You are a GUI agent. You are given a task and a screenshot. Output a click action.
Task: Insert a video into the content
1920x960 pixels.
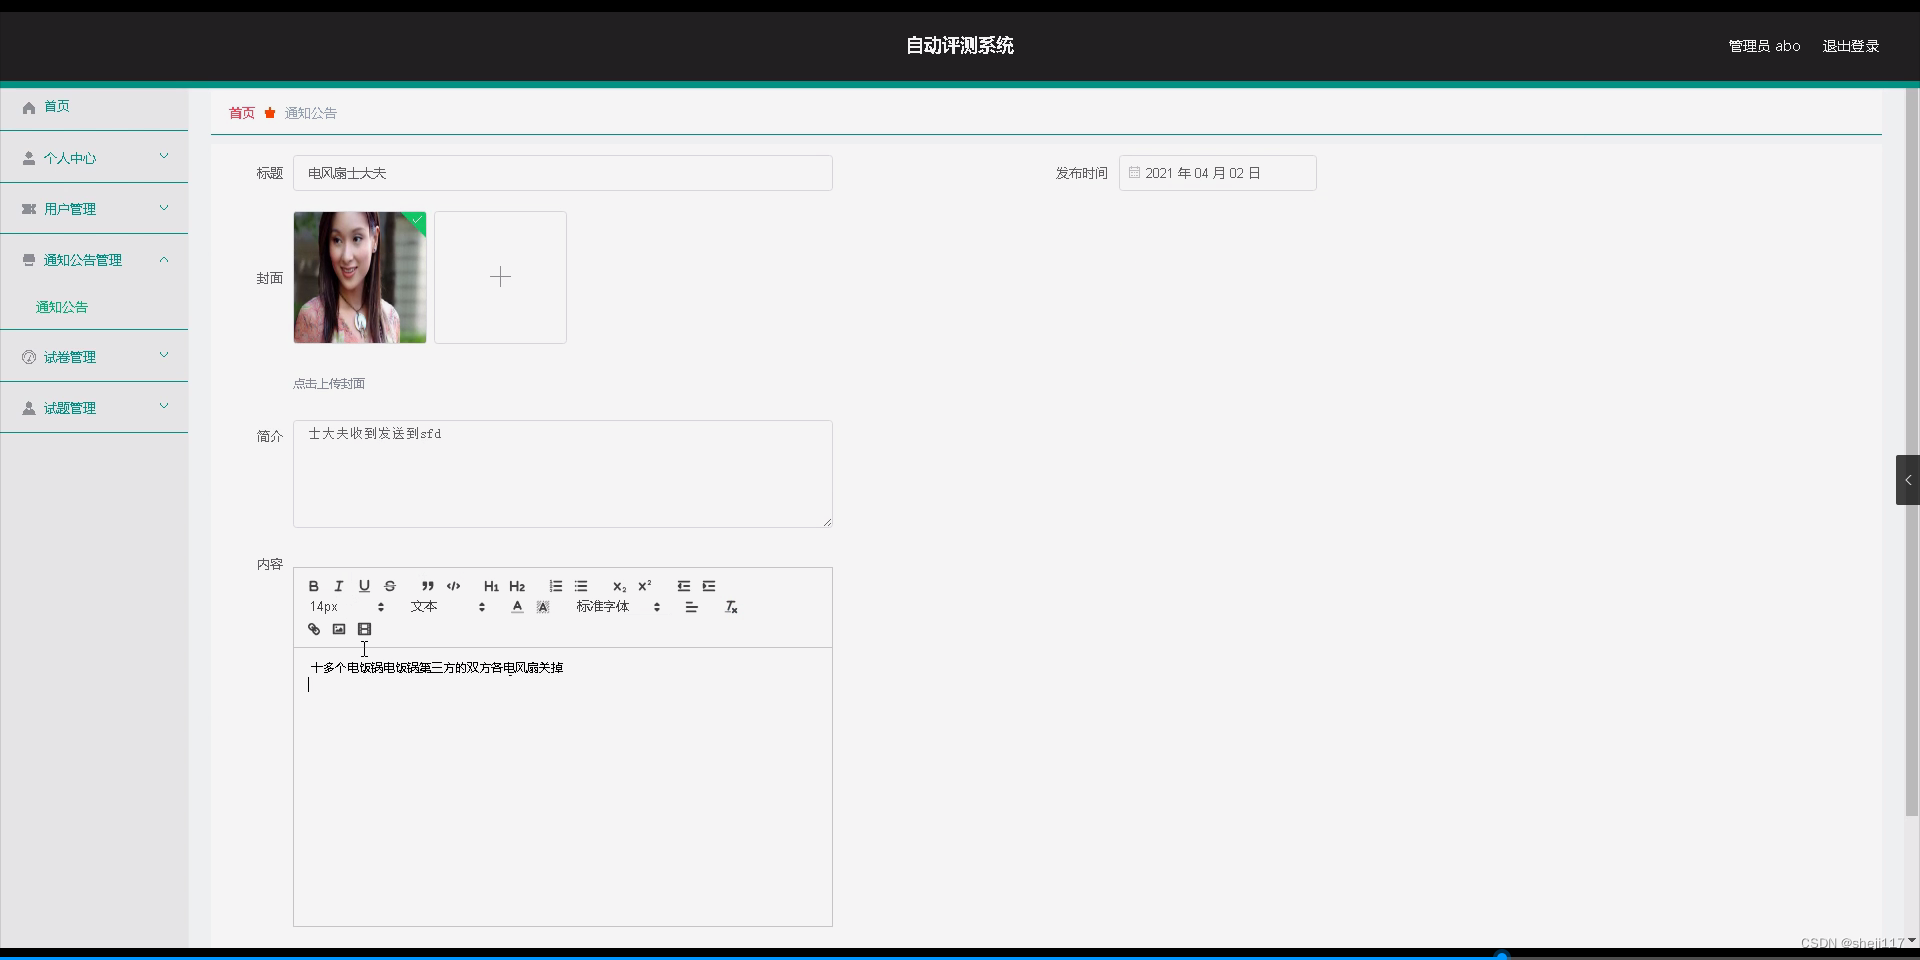click(x=365, y=629)
